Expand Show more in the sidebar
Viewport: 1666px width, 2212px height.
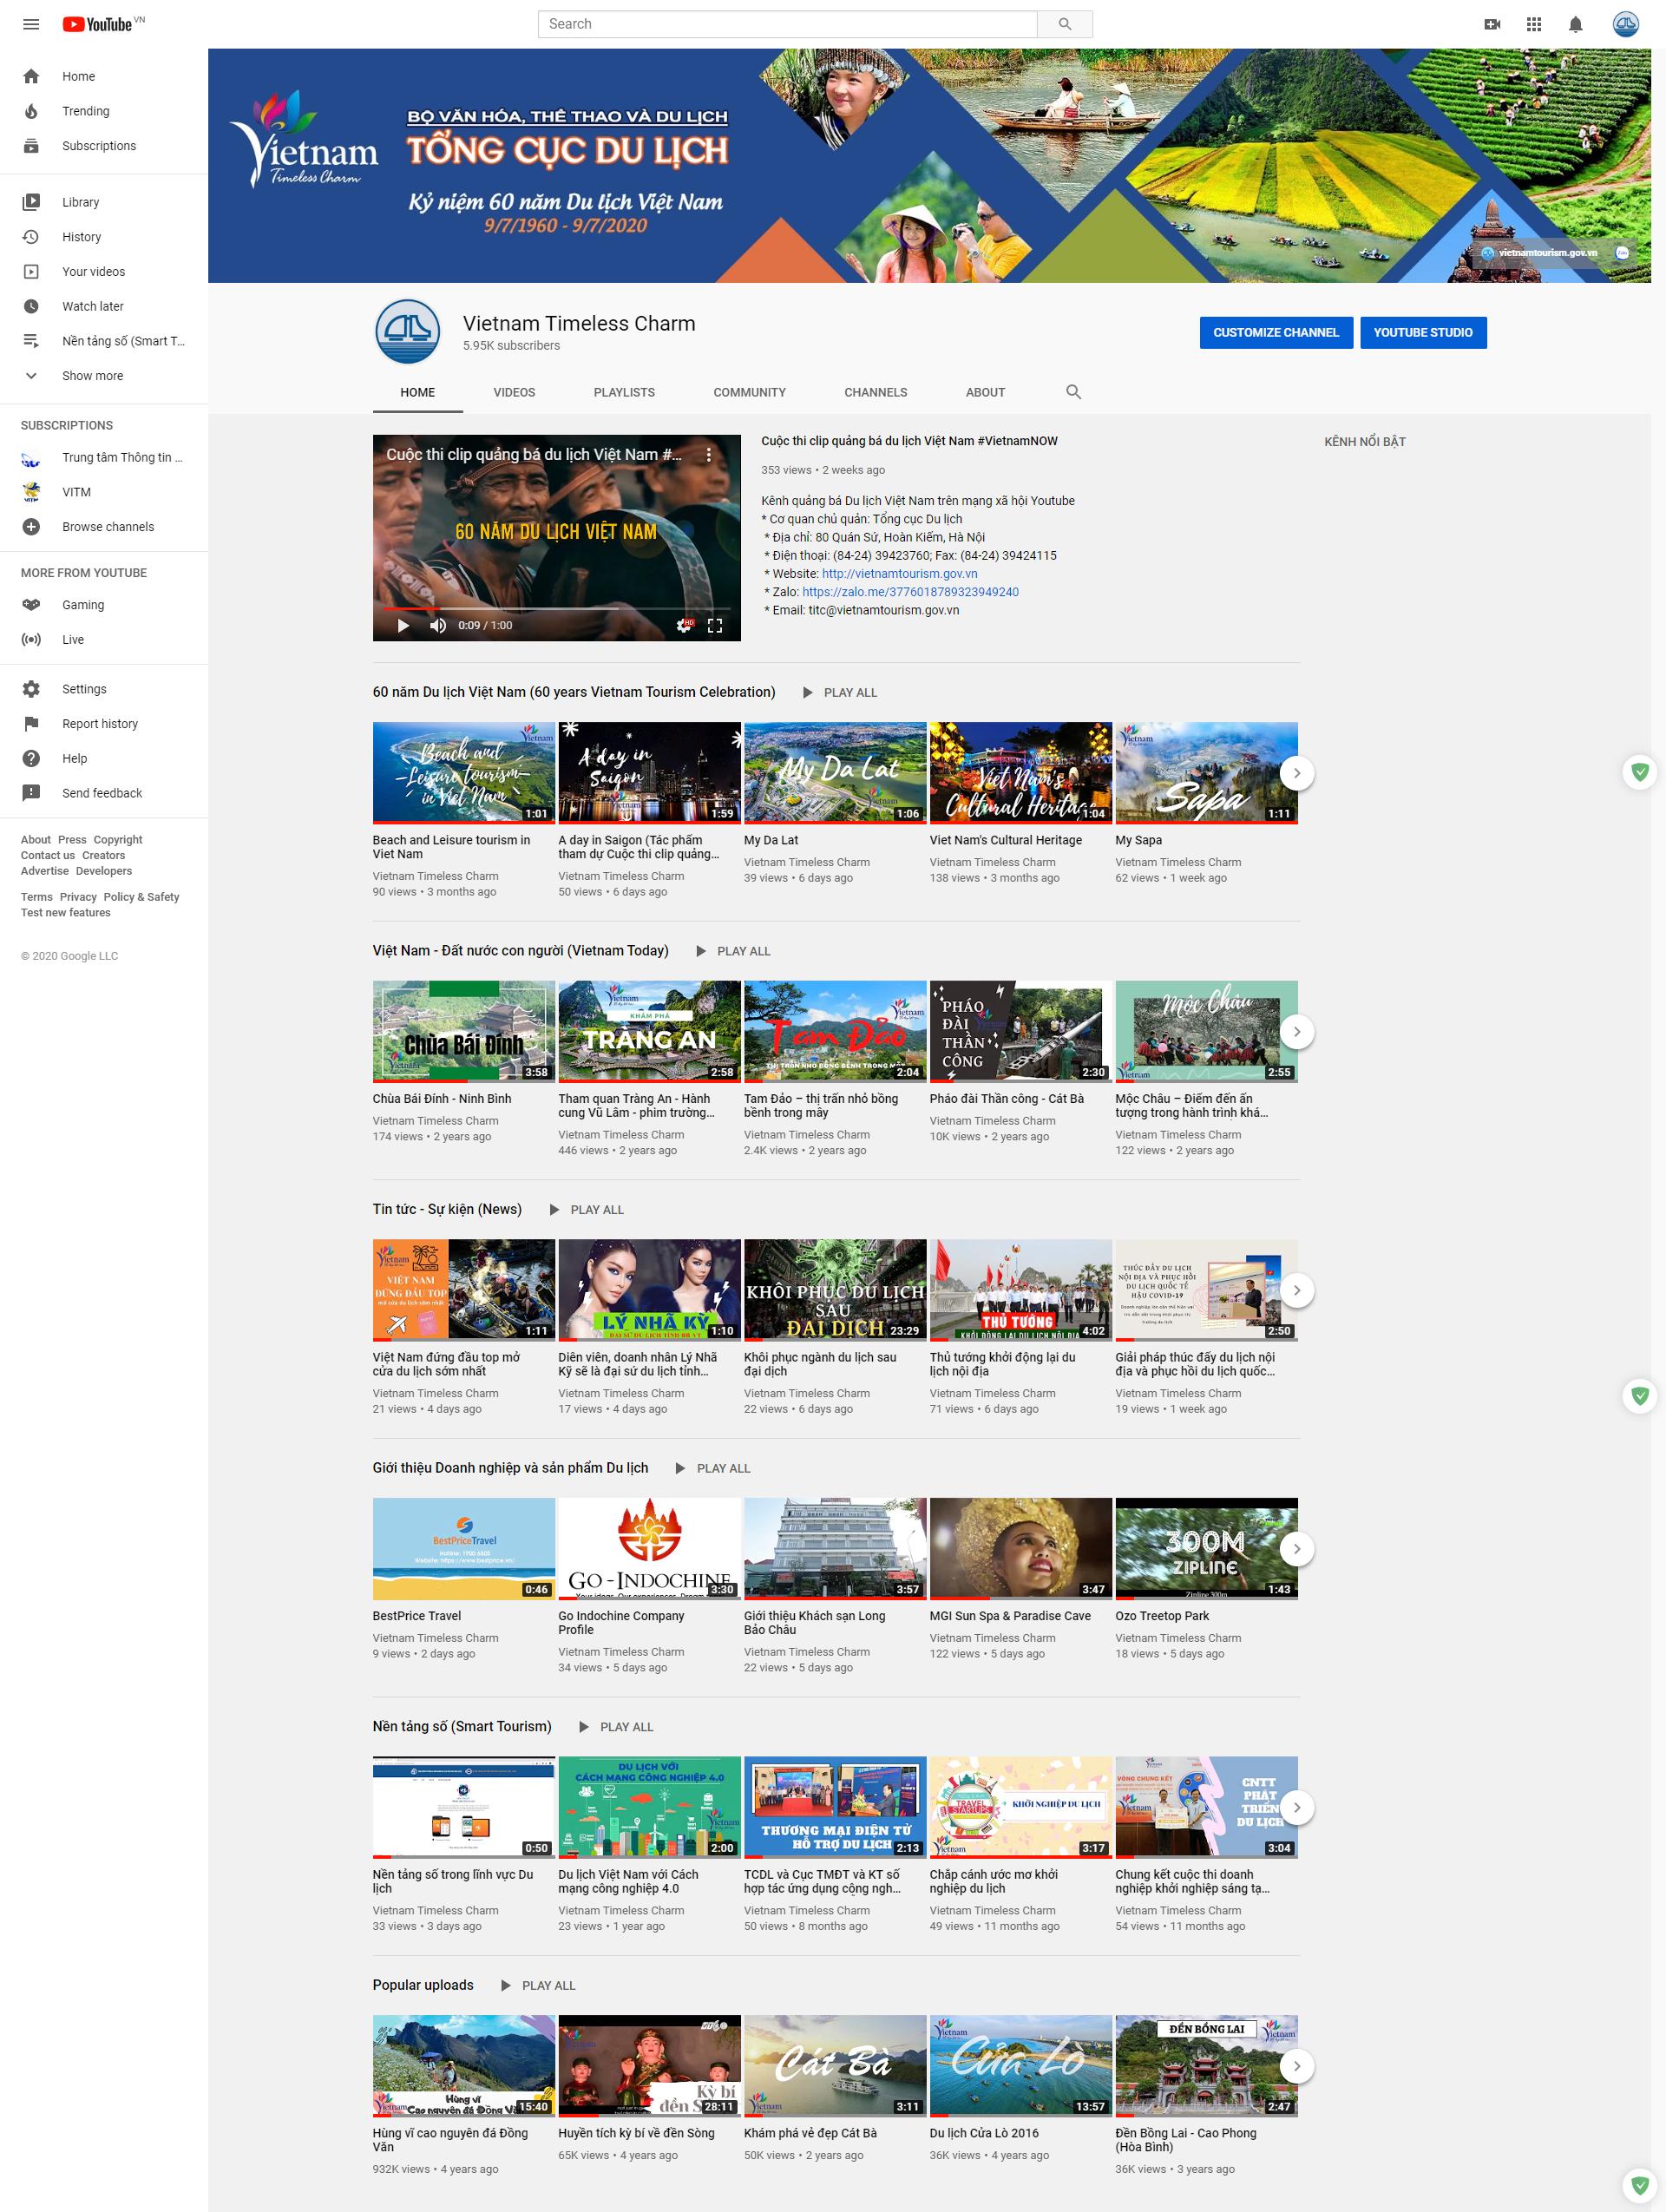coord(104,376)
